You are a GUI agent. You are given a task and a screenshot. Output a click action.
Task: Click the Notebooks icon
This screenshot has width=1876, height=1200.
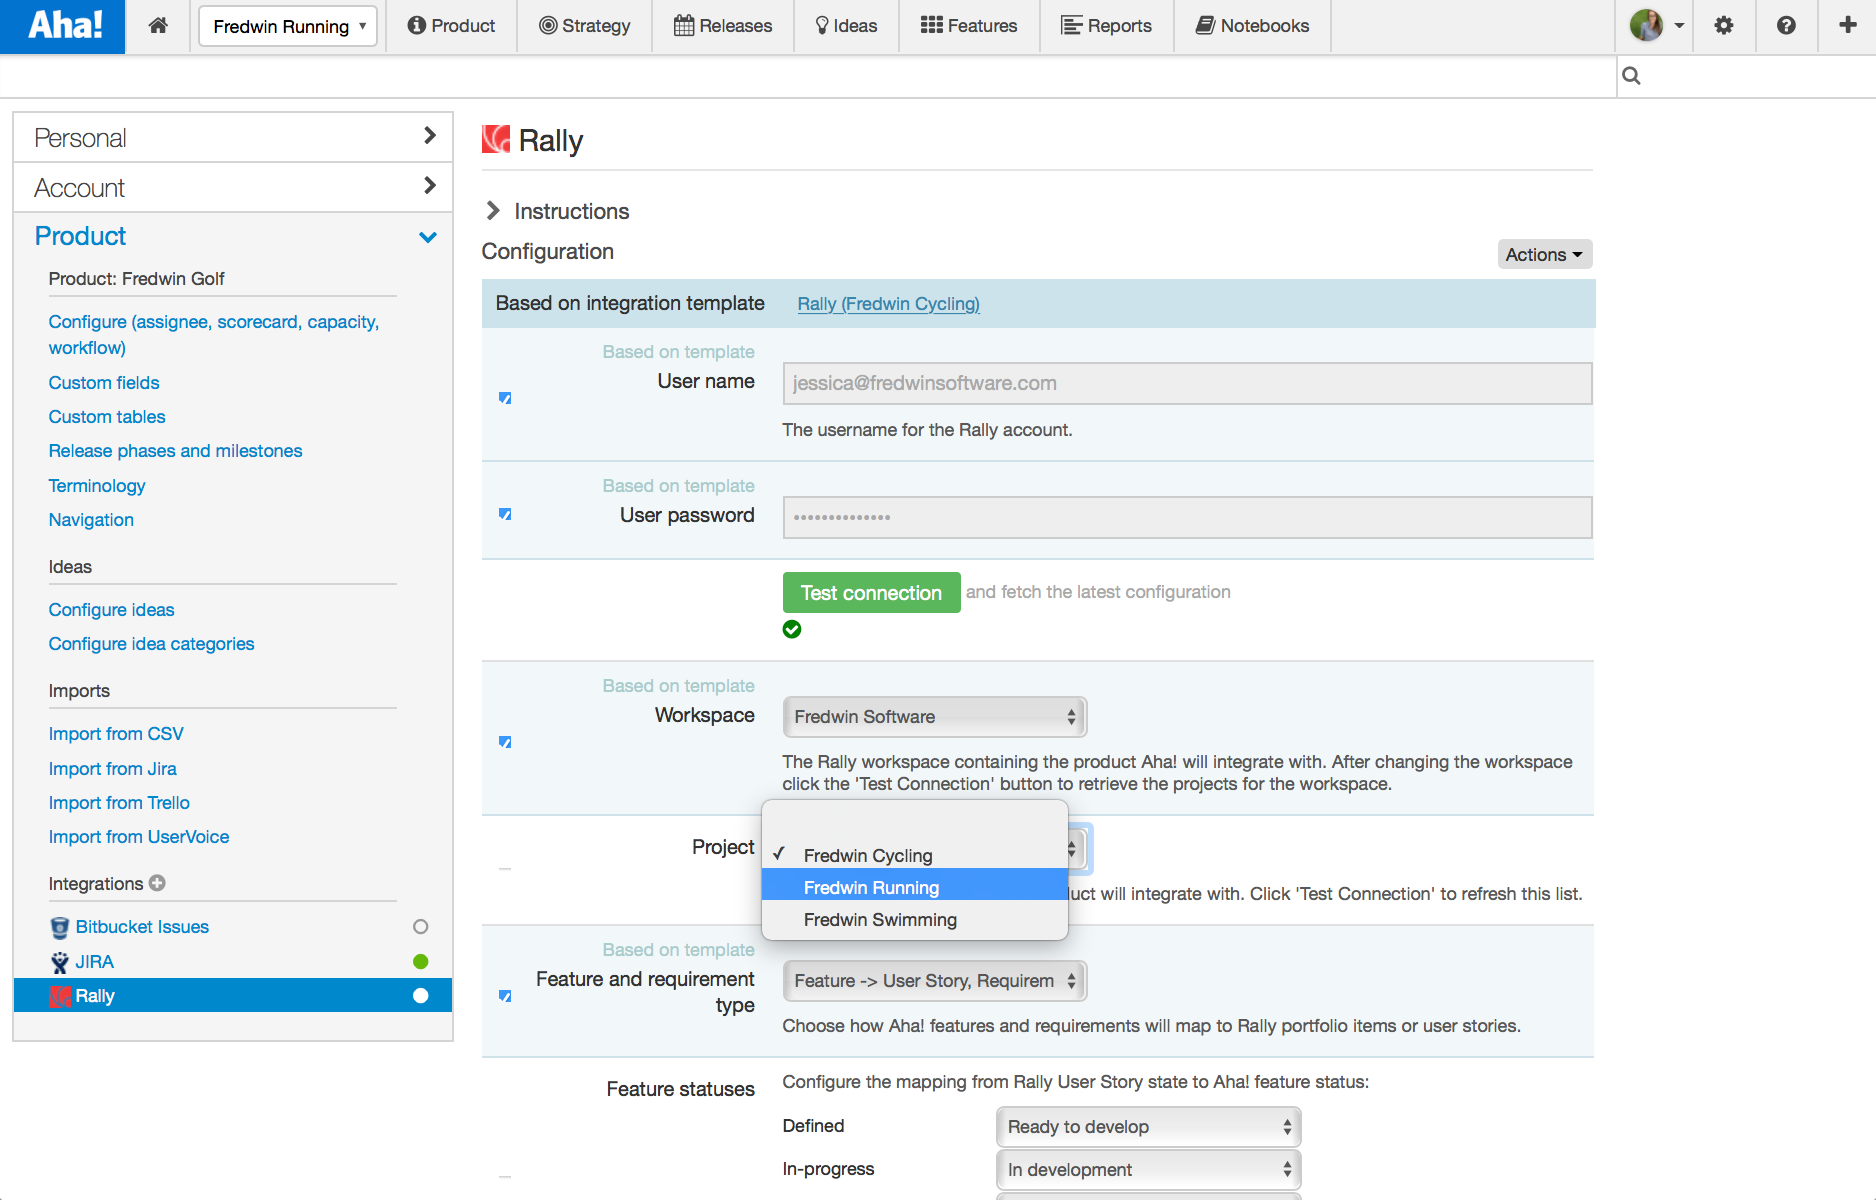click(1207, 26)
